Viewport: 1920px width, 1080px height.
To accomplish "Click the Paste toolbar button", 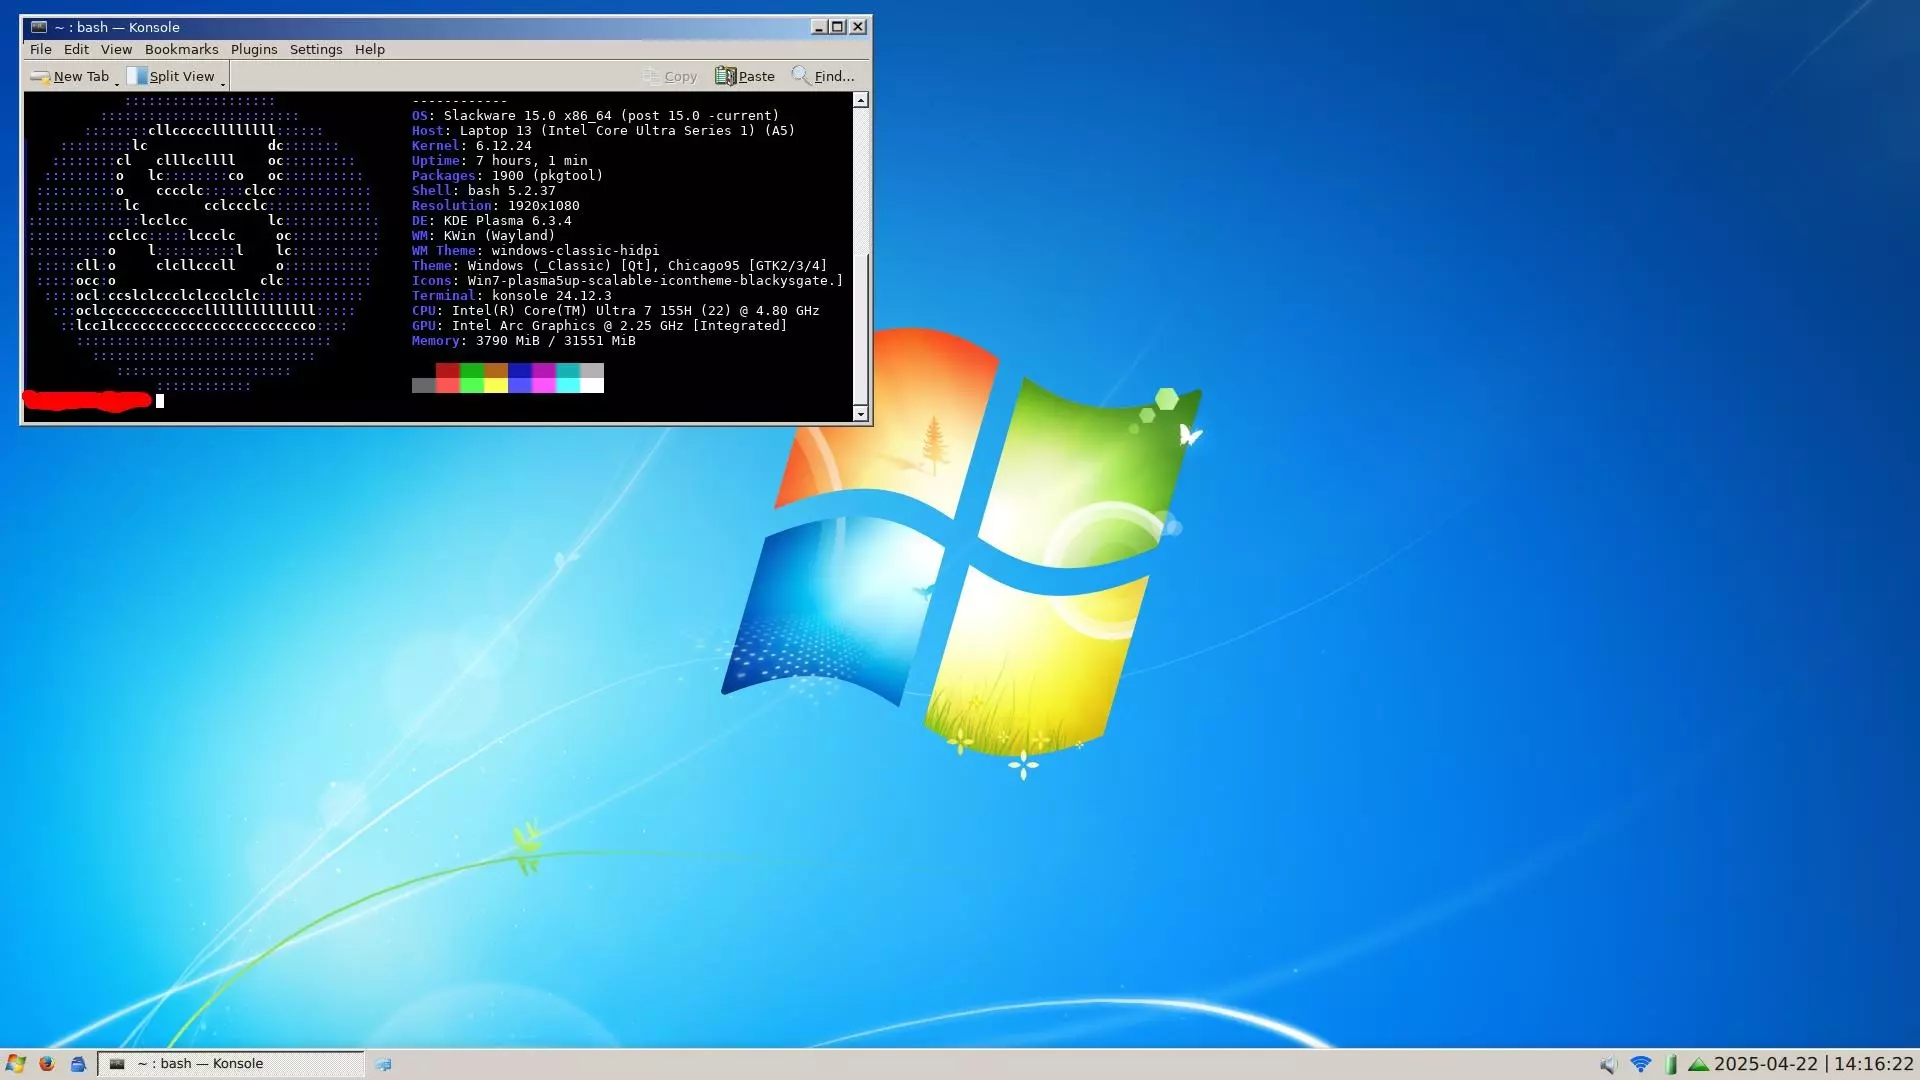I will click(745, 76).
